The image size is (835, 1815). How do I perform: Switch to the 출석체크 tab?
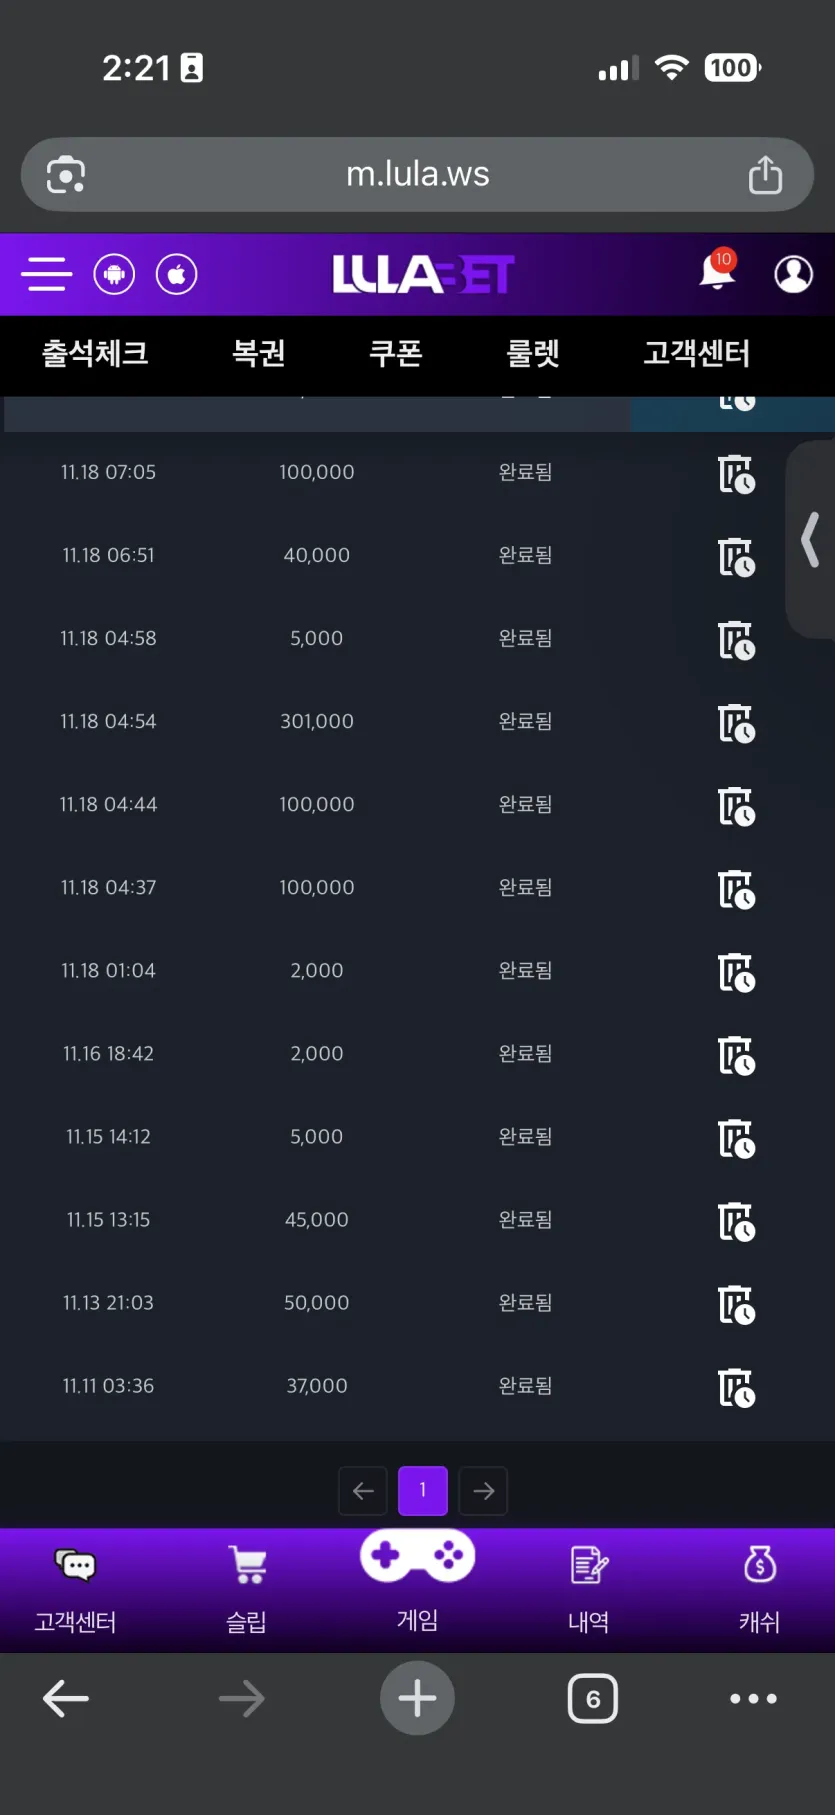click(95, 353)
